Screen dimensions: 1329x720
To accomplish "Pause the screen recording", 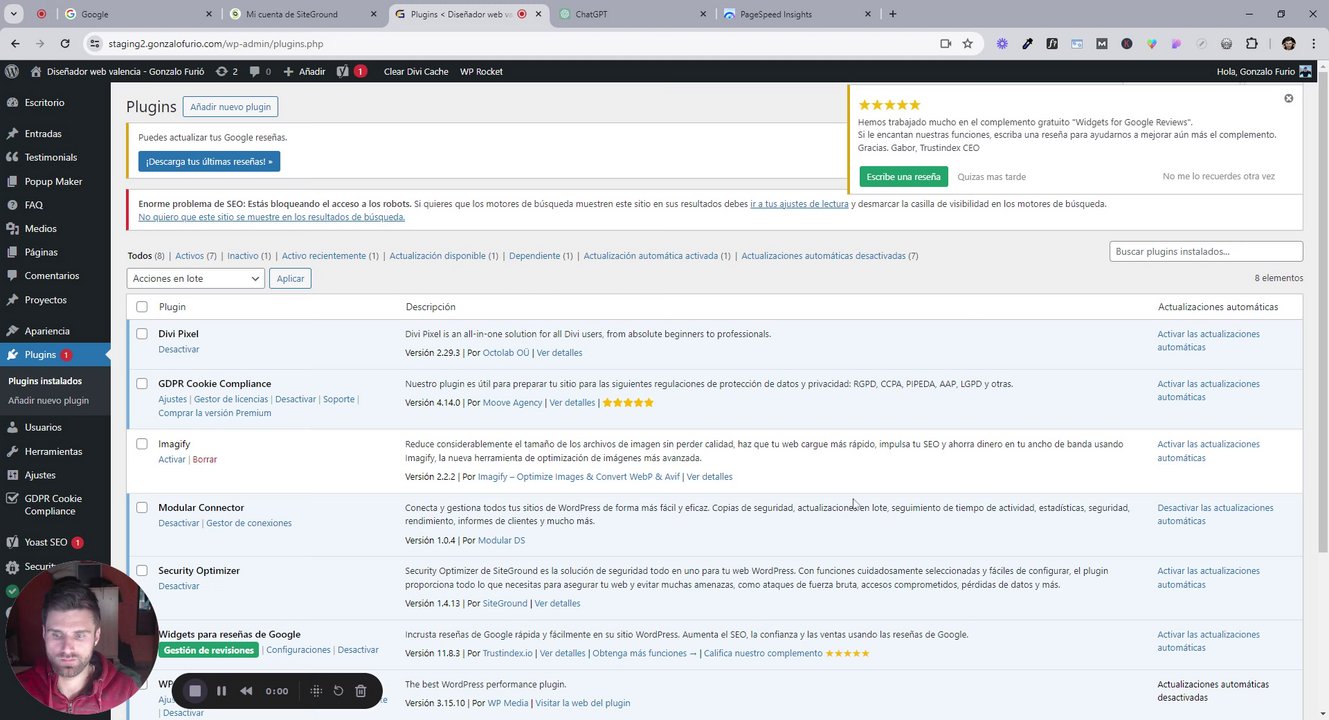I will tap(221, 691).
